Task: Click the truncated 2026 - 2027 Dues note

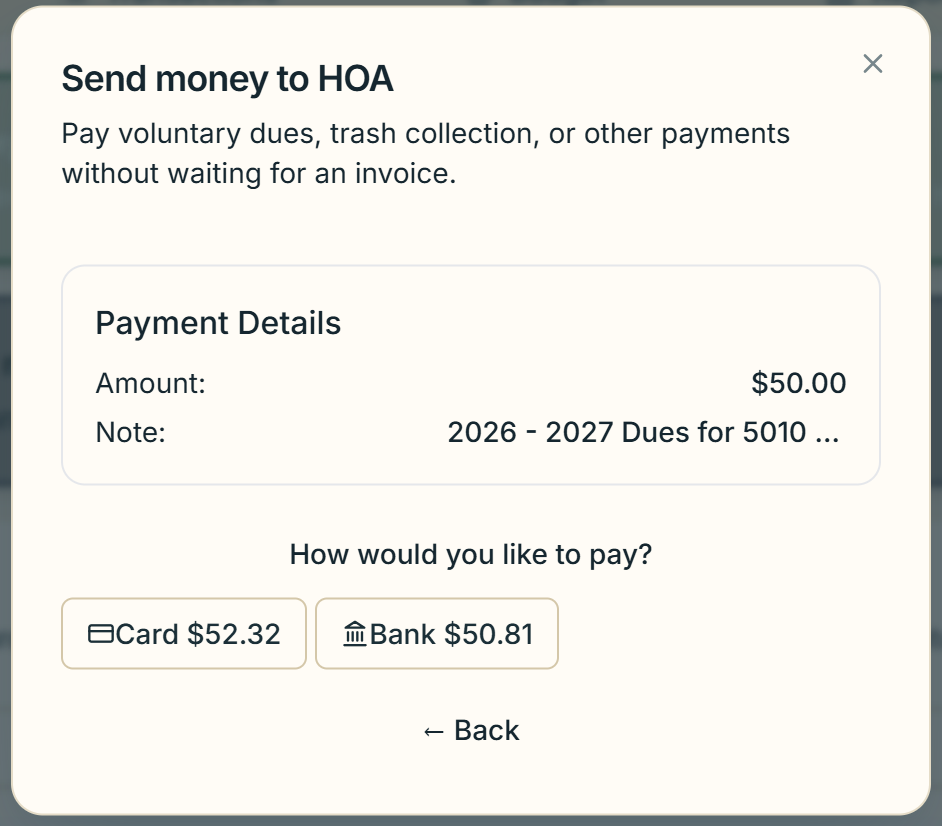Action: pyautogui.click(x=643, y=433)
